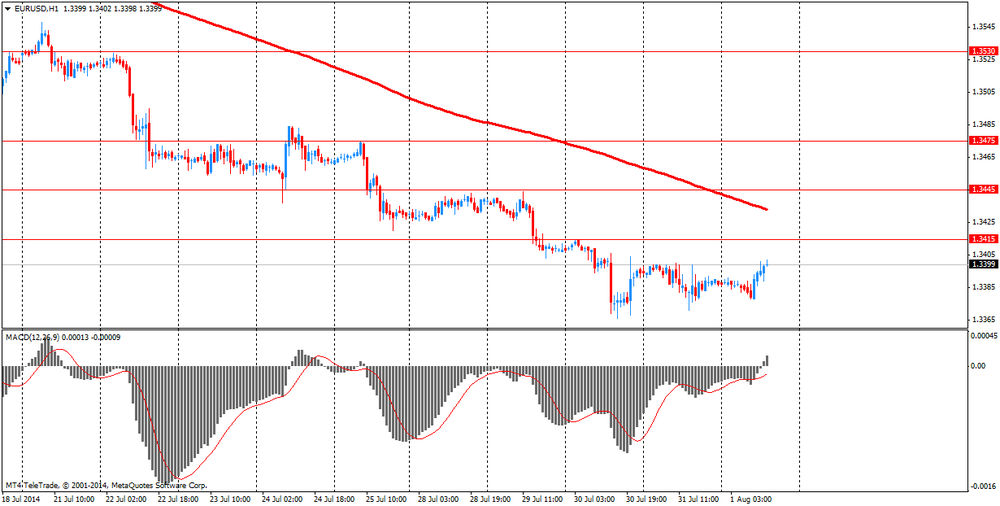Click the 1.3425 price axis label
Viewport: 1000px width, 506px height.
click(x=983, y=222)
